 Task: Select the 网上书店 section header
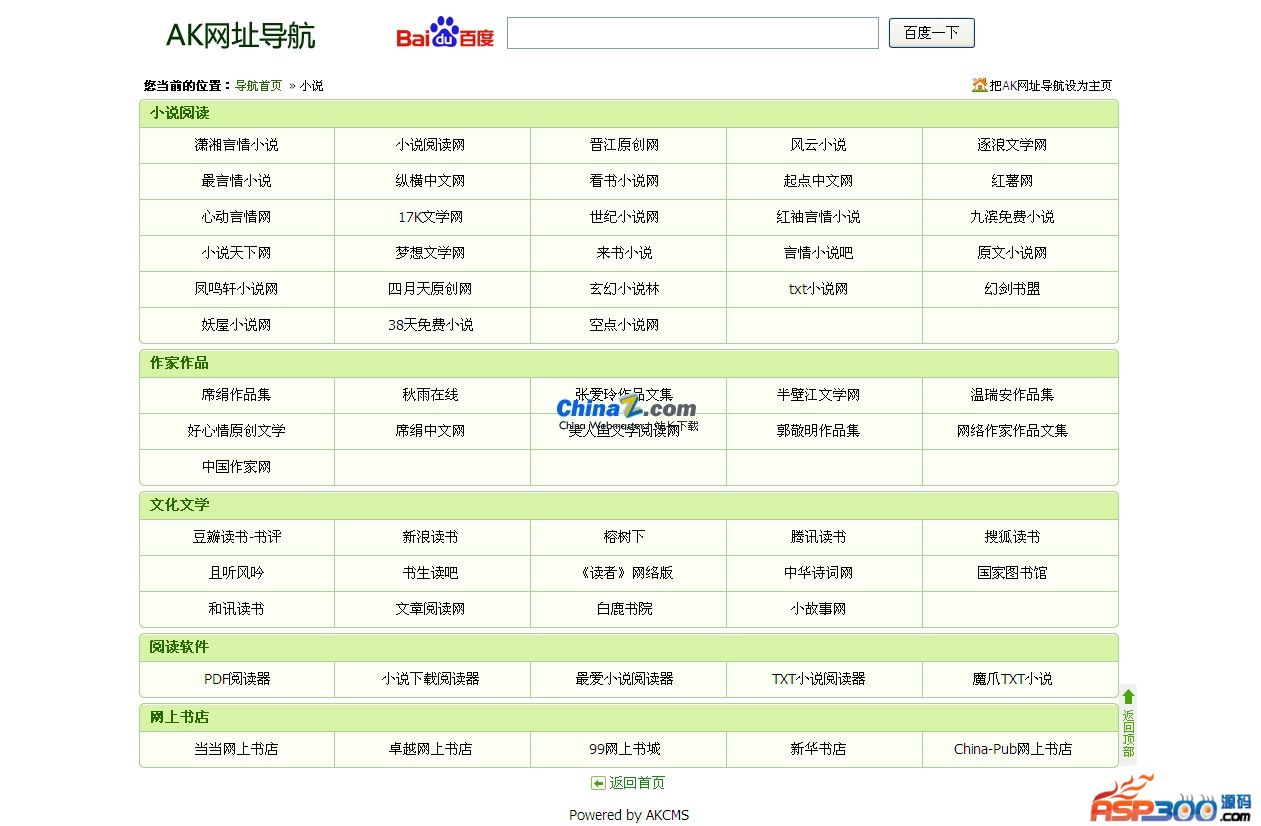pyautogui.click(x=179, y=717)
